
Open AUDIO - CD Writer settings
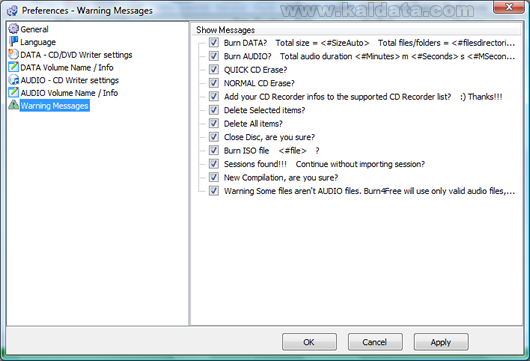(69, 80)
